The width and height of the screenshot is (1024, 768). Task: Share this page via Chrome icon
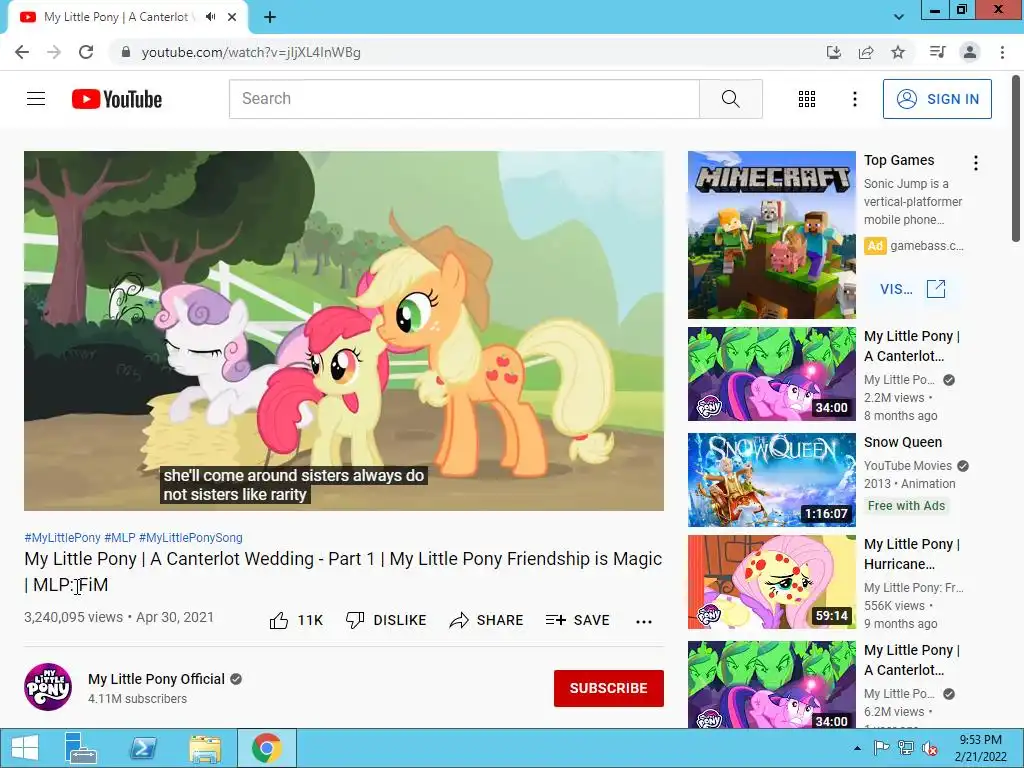click(x=866, y=52)
